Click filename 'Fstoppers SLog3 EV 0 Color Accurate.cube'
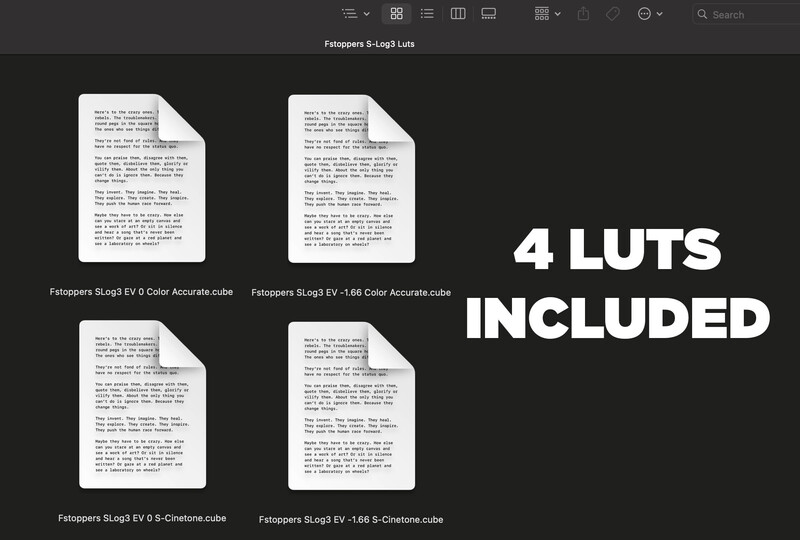 pos(141,292)
